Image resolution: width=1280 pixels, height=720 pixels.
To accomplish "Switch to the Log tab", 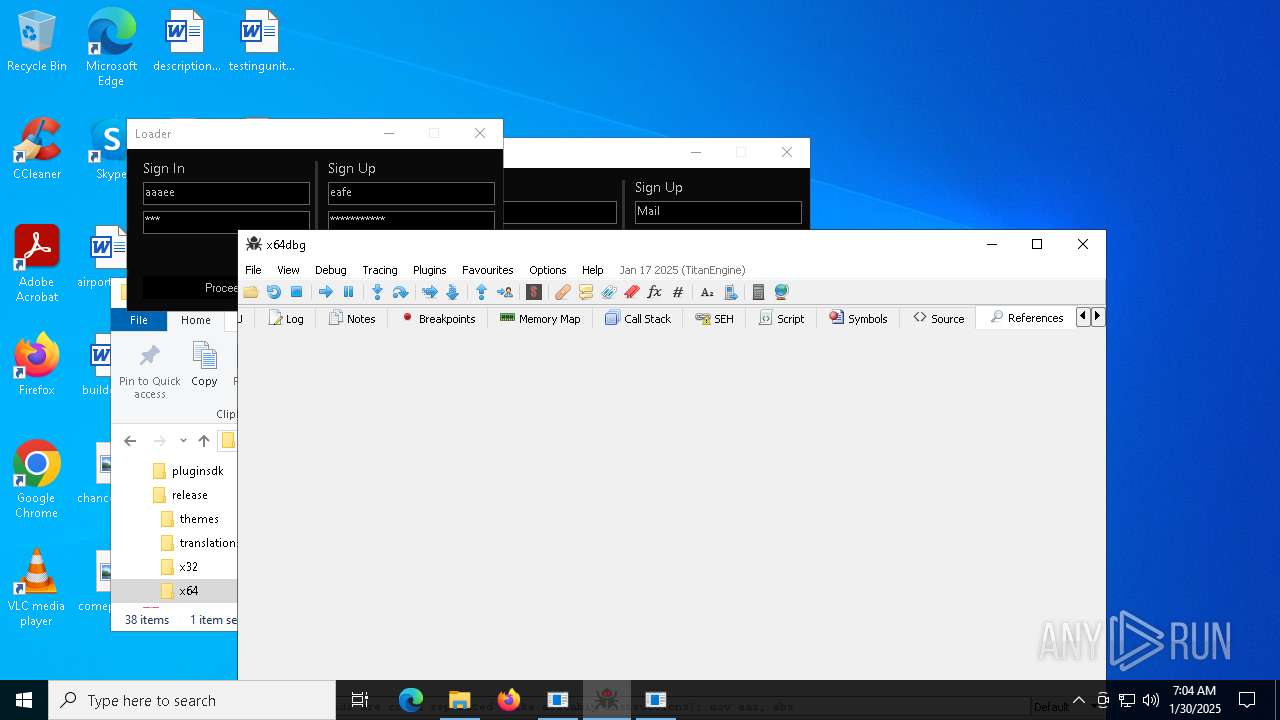I will tap(286, 318).
